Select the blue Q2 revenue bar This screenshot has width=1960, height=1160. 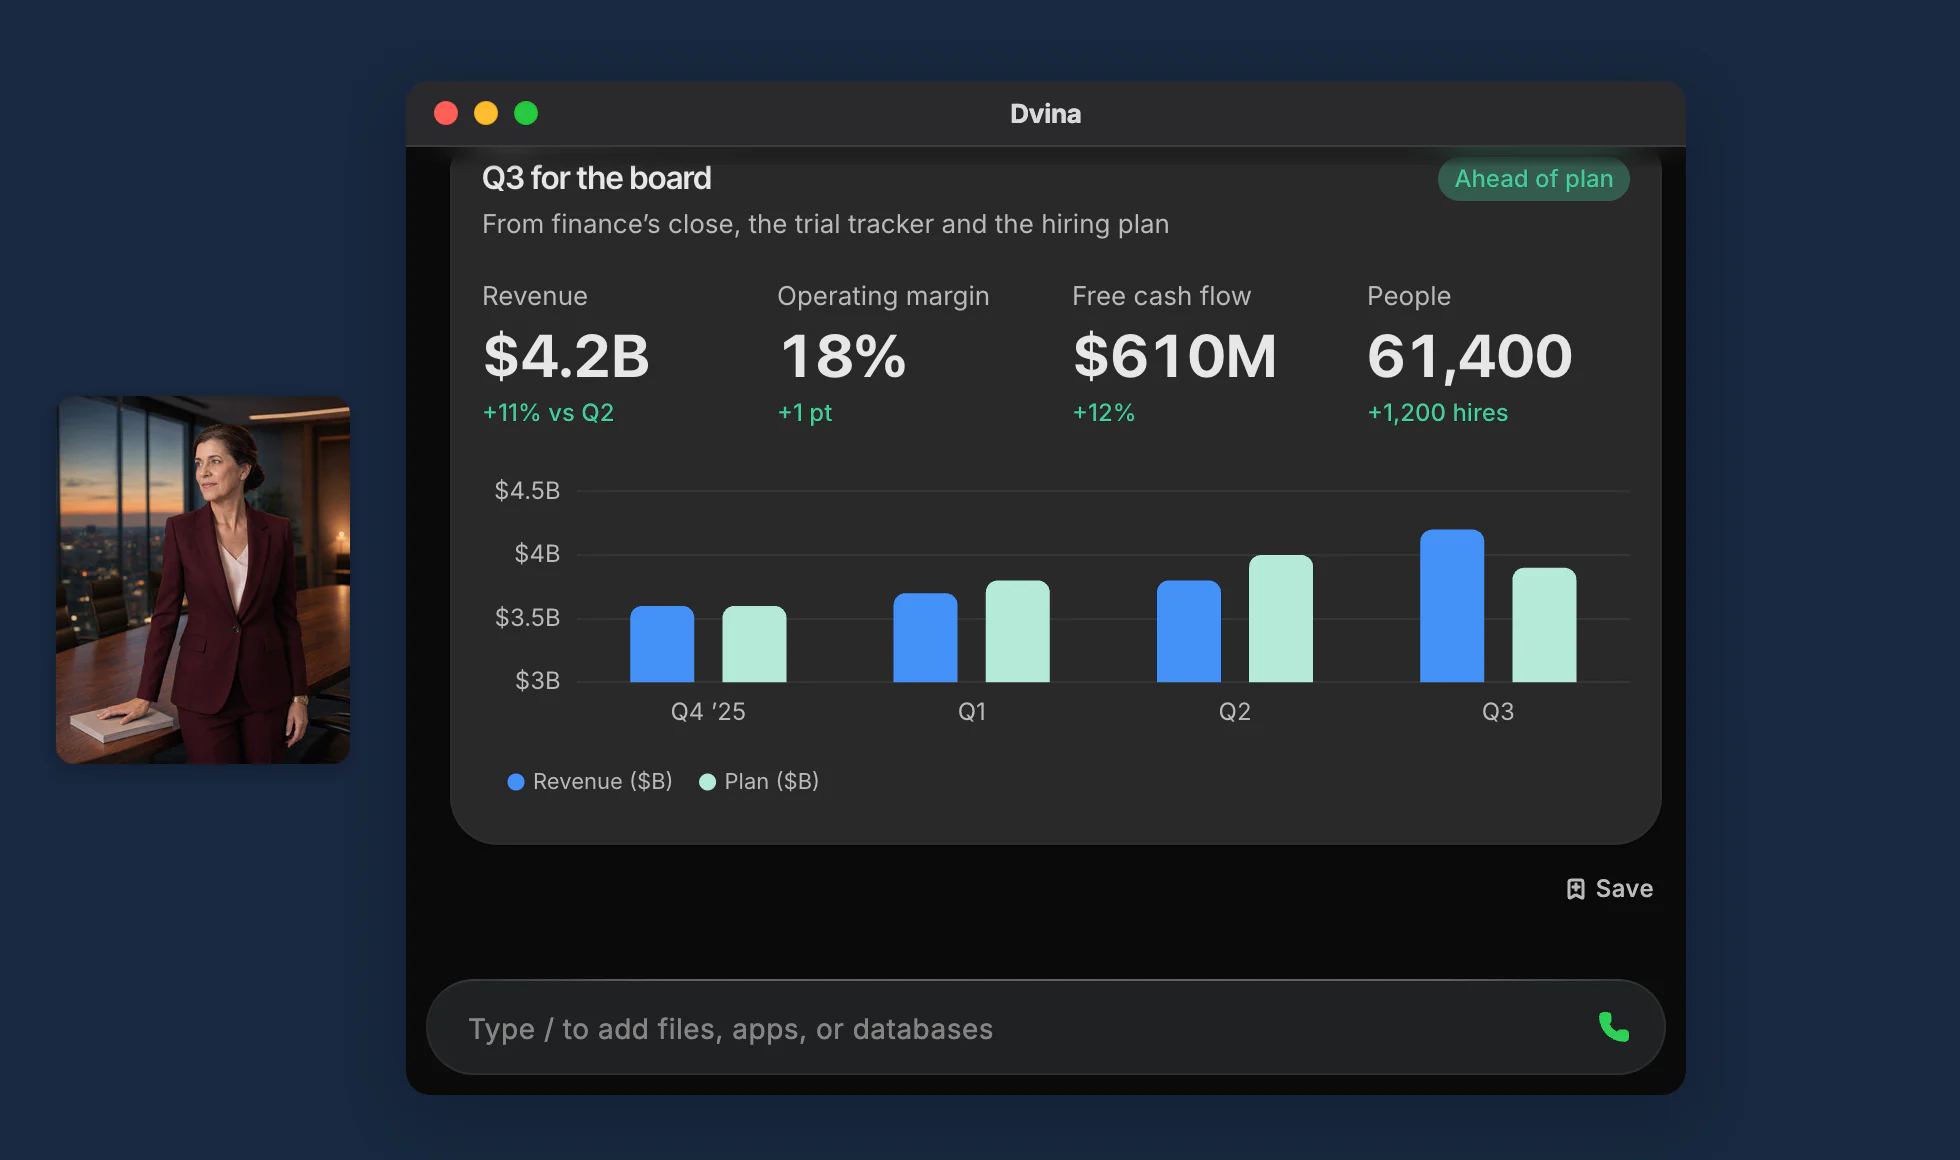(x=1189, y=631)
